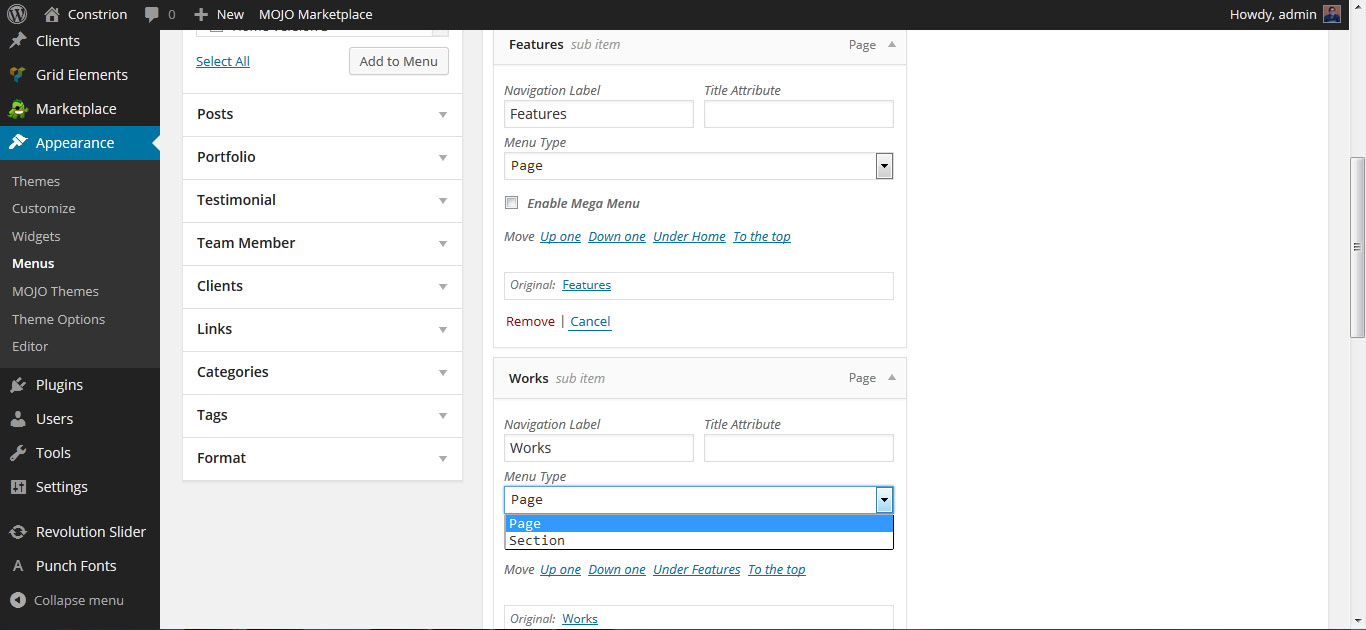Screen dimensions: 1366x630
Task: Open Marketplace from the sidebar icon
Action: 18,109
